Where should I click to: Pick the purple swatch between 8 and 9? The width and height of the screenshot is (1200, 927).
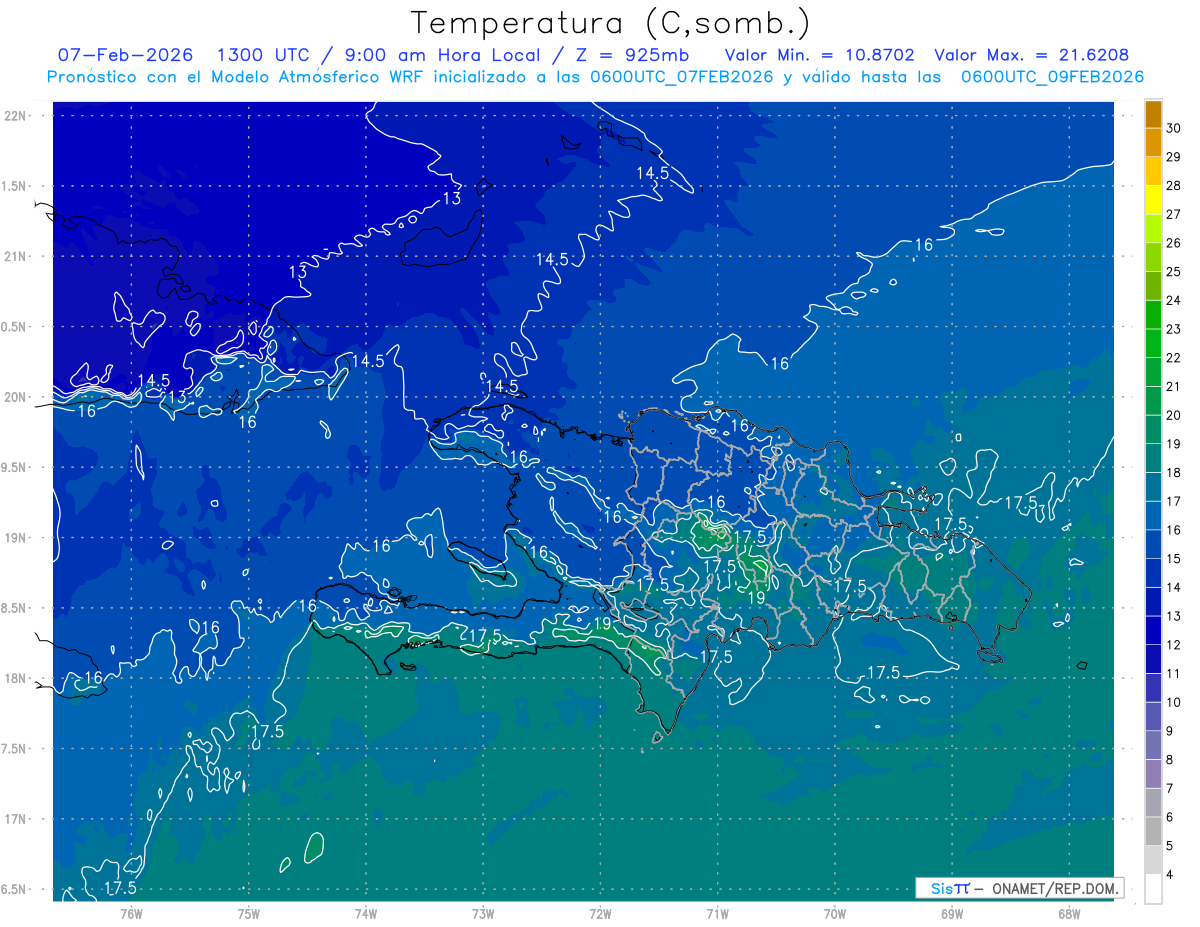coord(1153,745)
